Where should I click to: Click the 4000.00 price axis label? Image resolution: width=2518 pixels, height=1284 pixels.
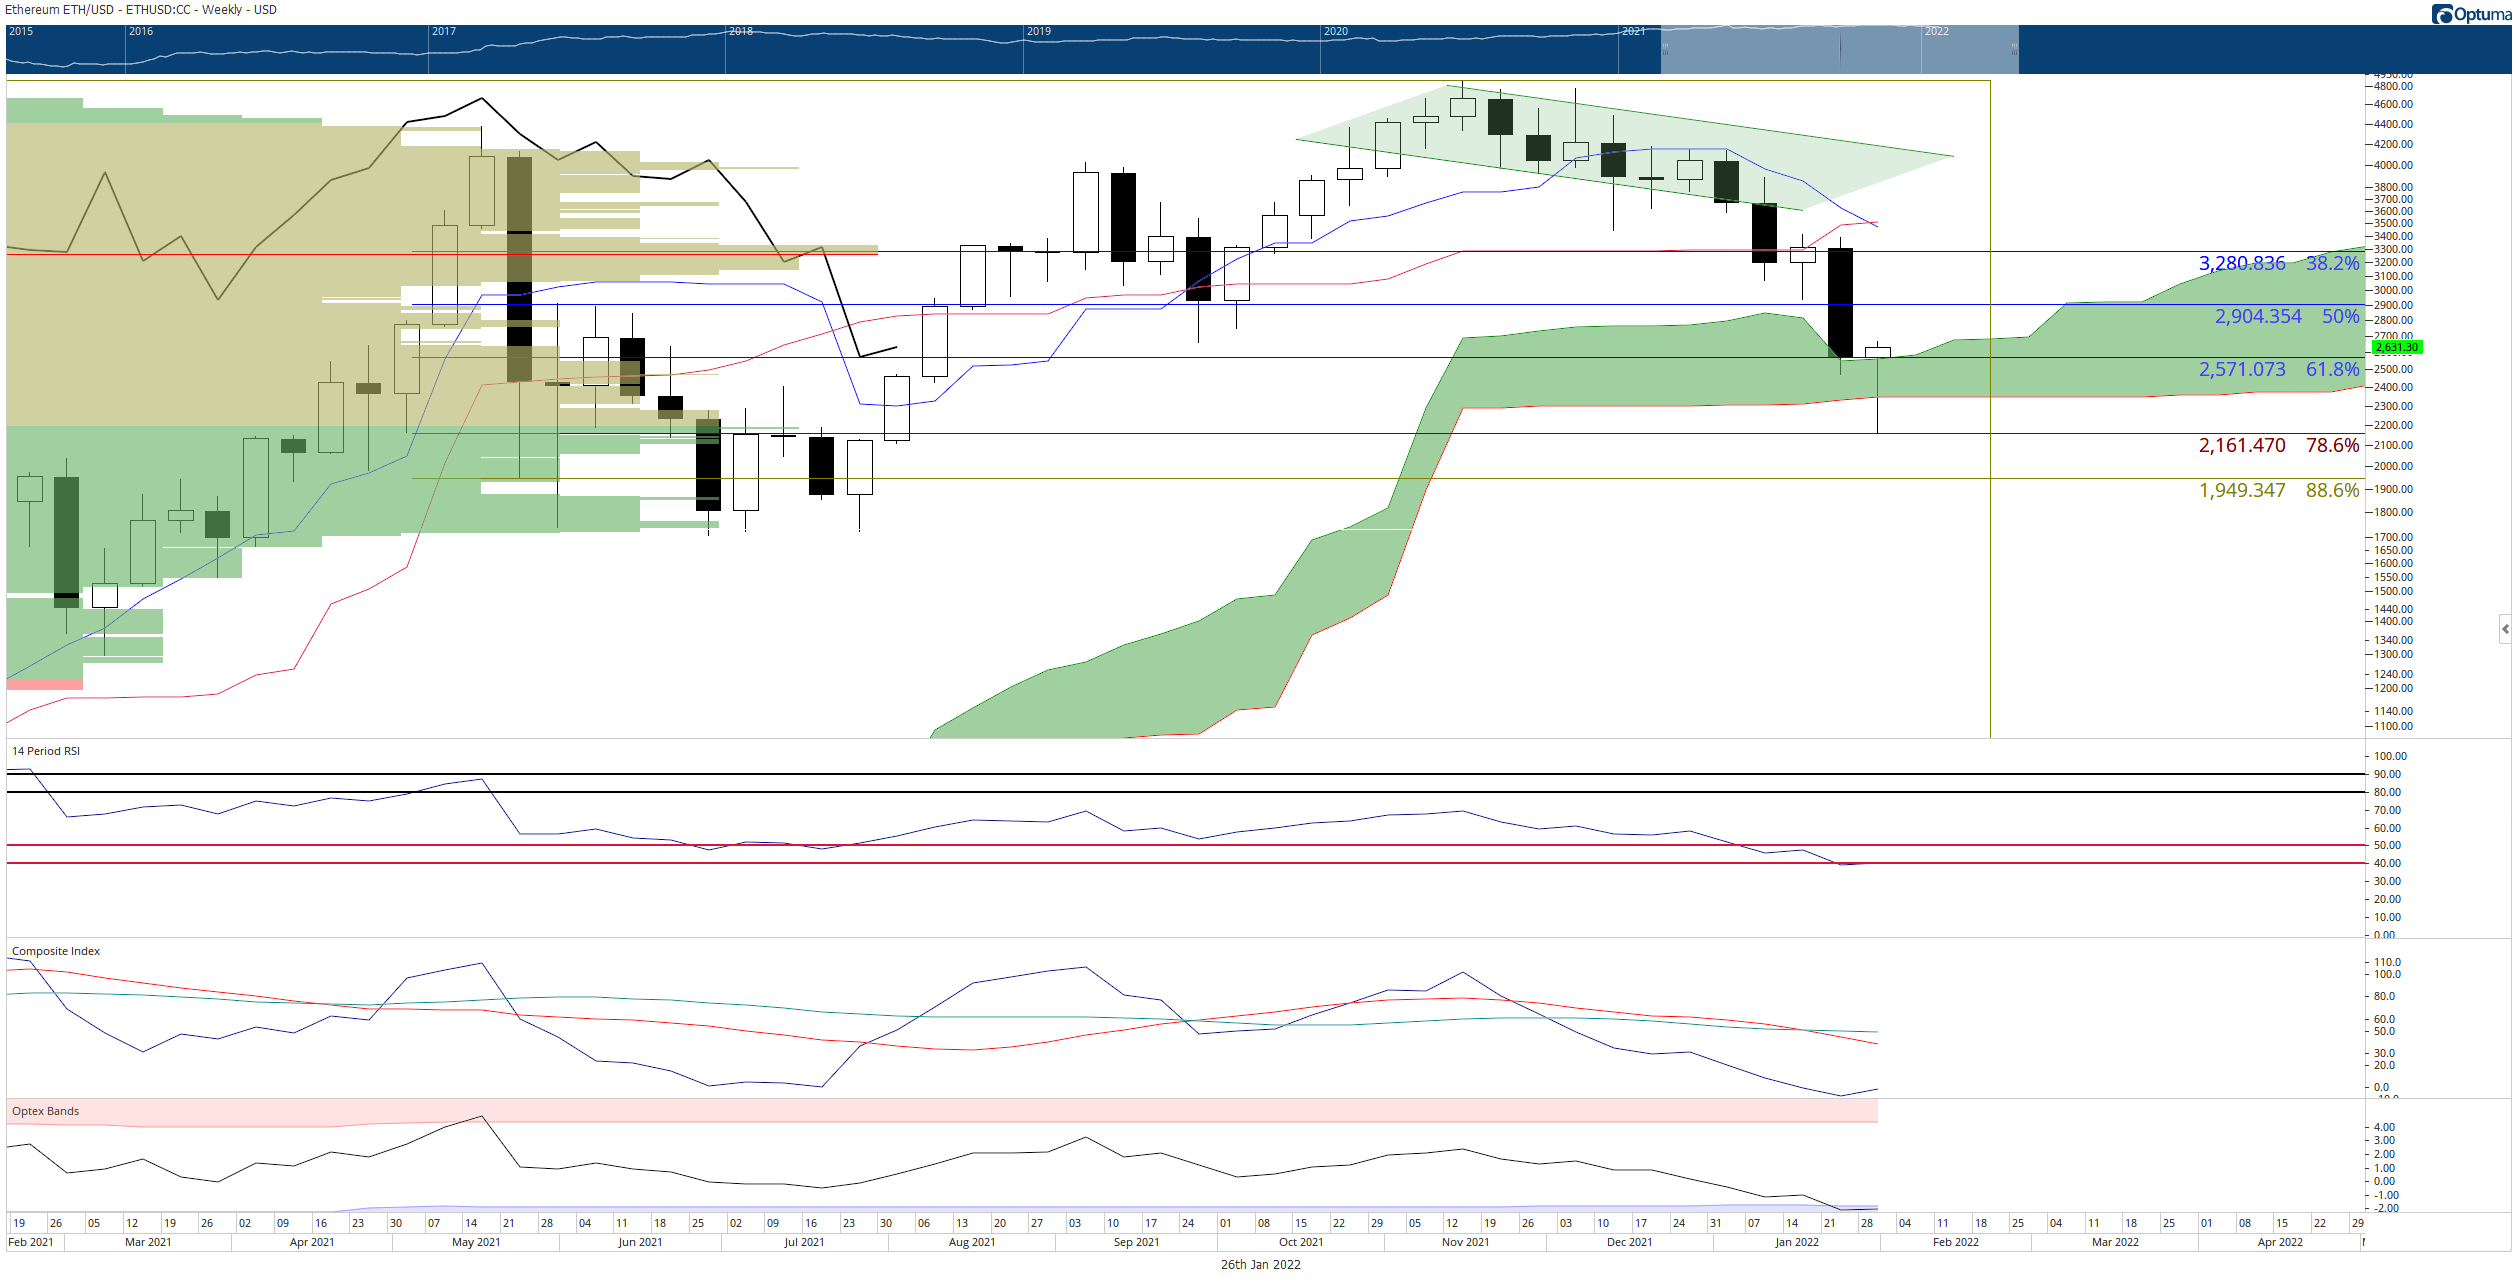(2392, 165)
